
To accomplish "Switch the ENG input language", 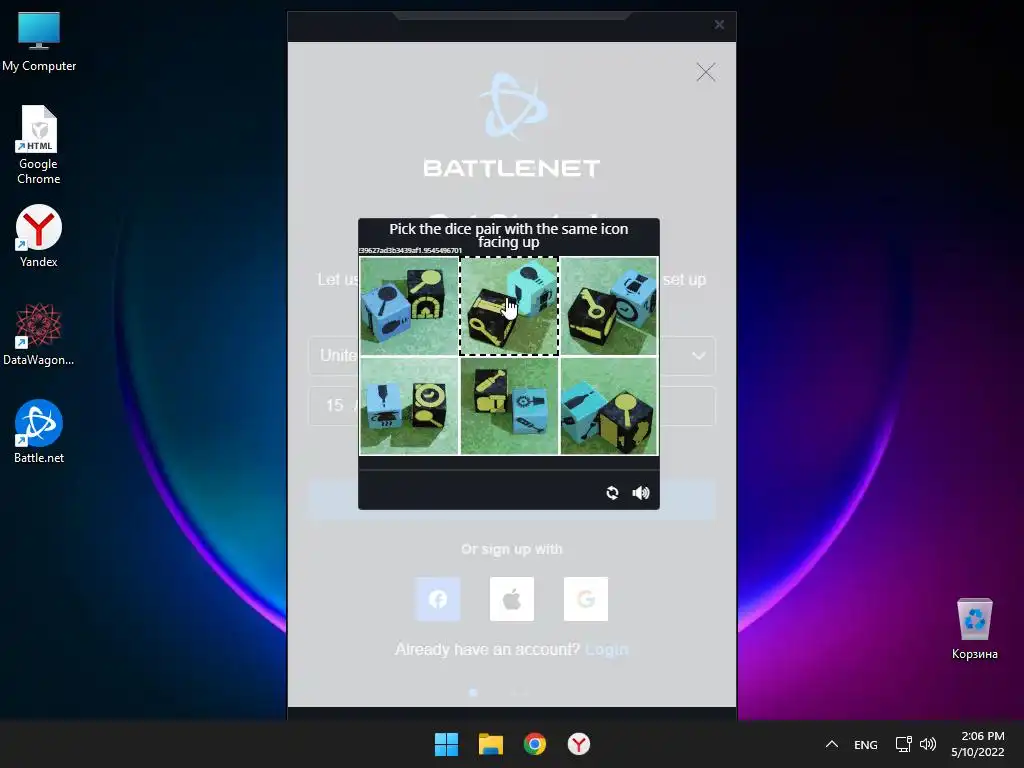I will tap(865, 745).
